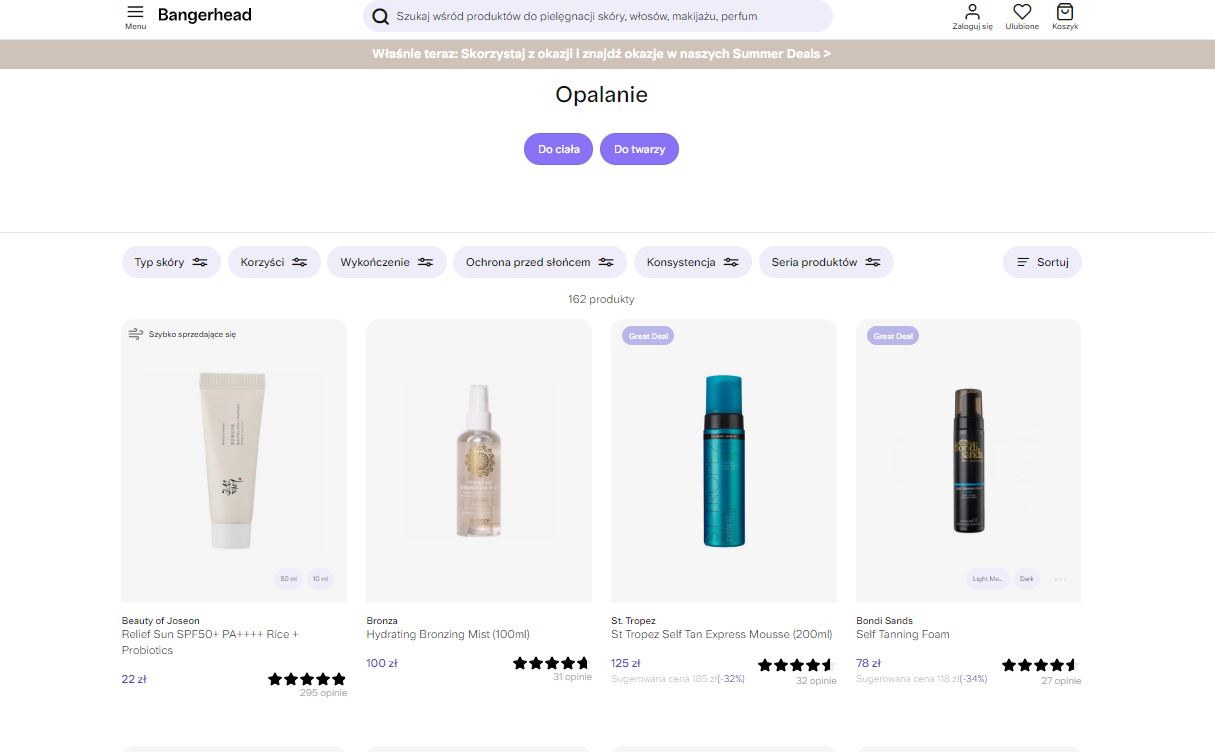This screenshot has width=1215, height=752.
Task: Open St Tropez Self Tan Express Mousse title
Action: click(722, 634)
